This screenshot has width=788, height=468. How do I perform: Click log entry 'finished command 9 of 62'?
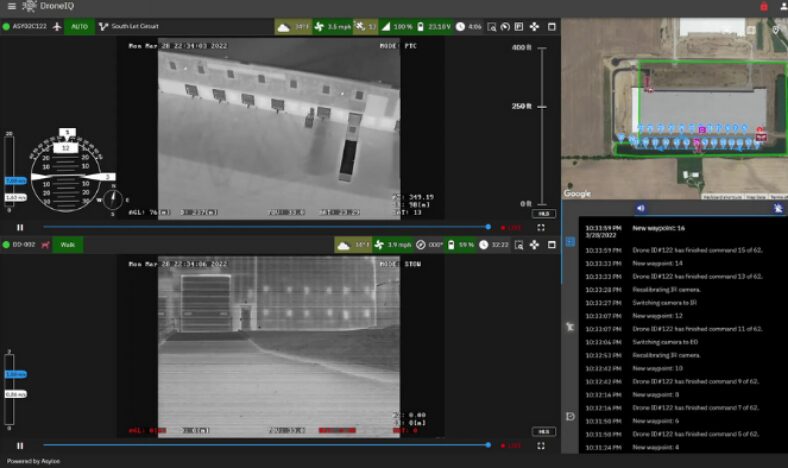coord(696,381)
